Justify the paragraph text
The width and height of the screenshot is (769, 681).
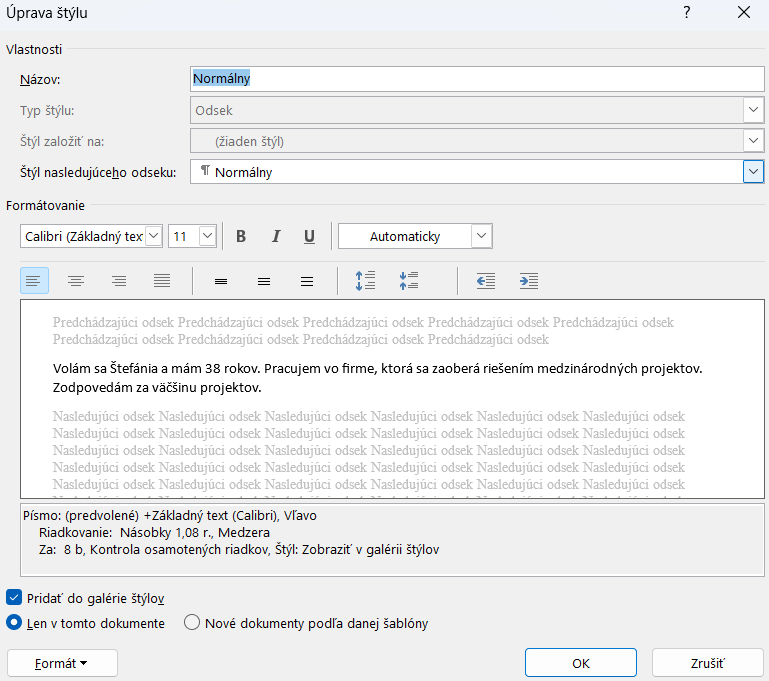[162, 281]
